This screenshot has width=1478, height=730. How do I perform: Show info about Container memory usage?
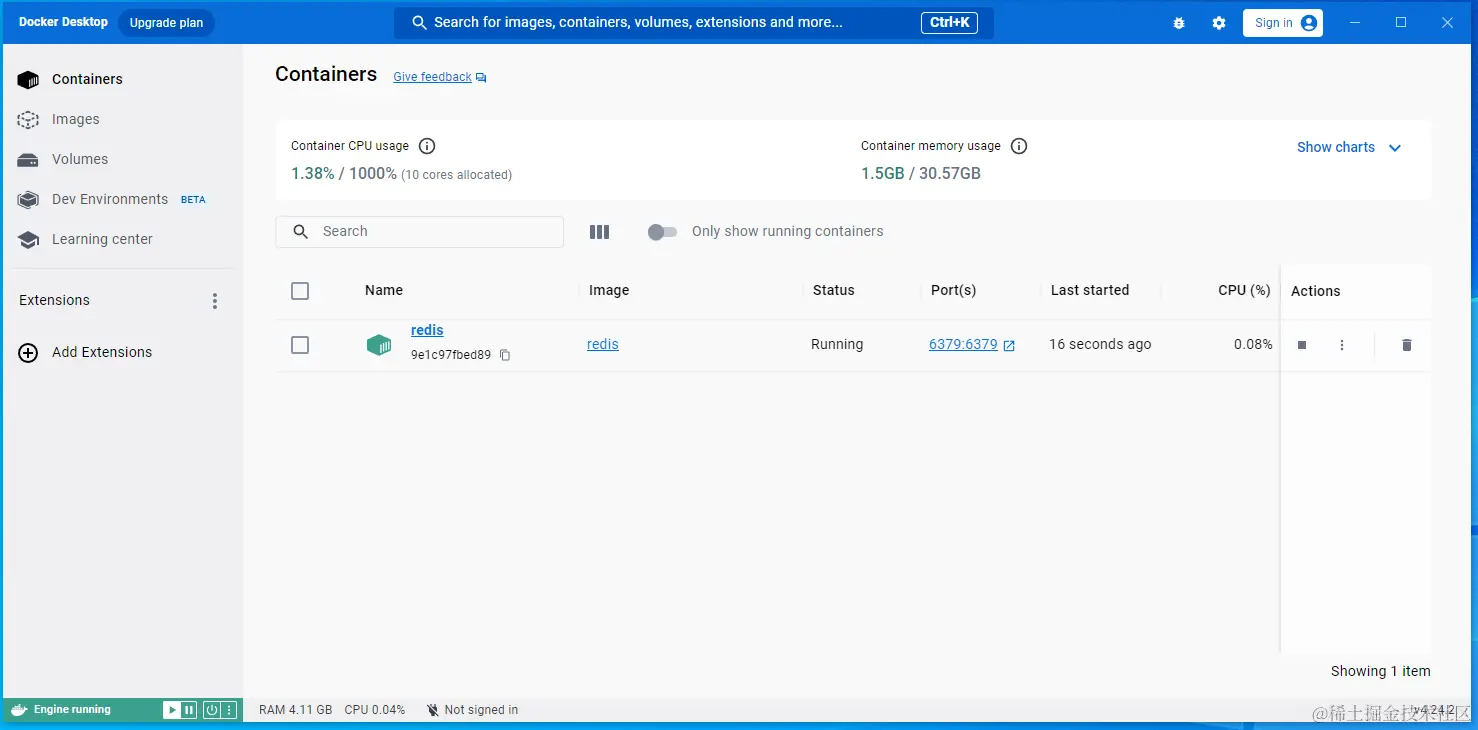click(x=1019, y=146)
